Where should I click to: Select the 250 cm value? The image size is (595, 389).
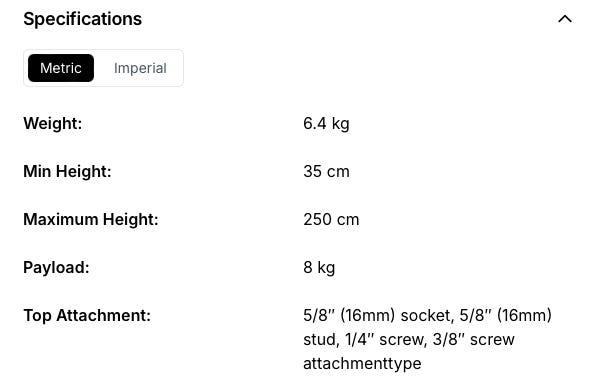[x=331, y=219]
